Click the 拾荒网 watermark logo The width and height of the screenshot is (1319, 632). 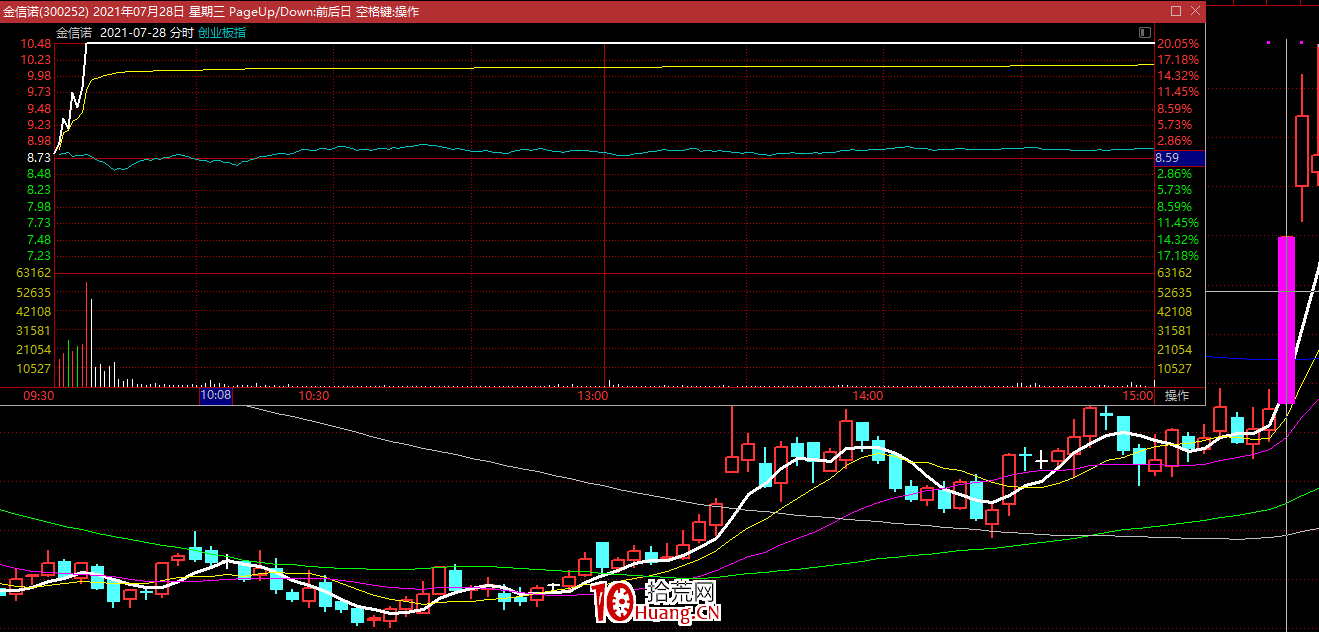coord(655,601)
